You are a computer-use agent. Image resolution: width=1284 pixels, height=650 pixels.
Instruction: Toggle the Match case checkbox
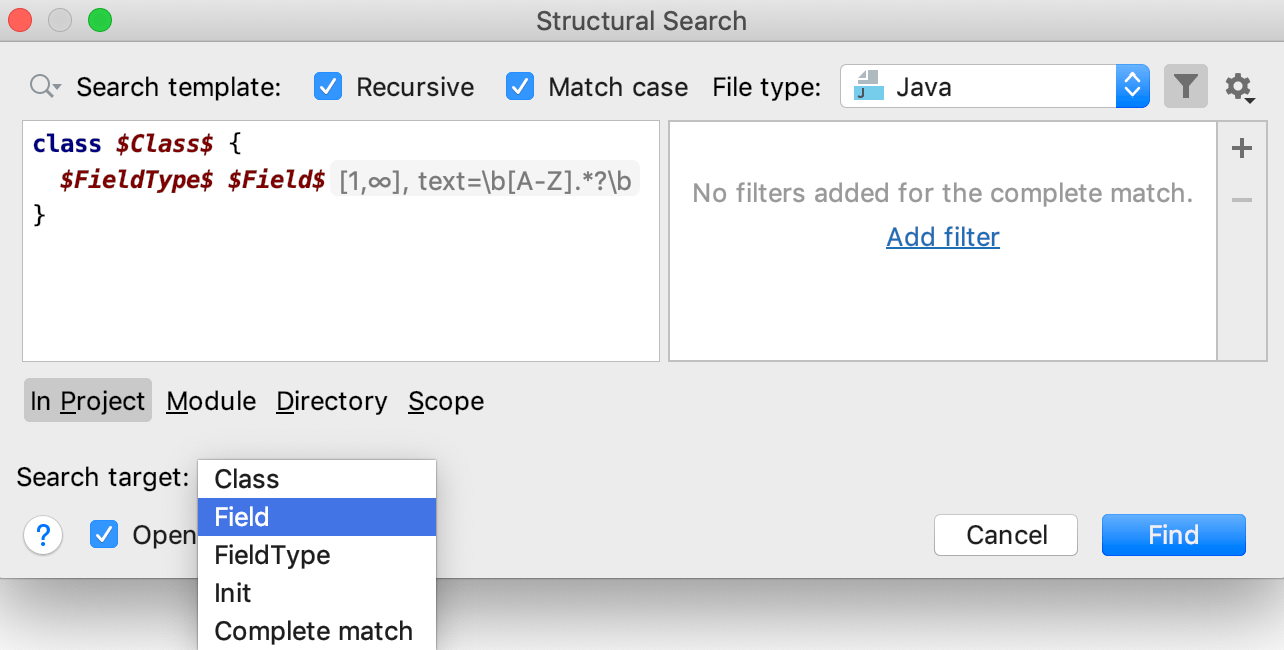tap(520, 87)
